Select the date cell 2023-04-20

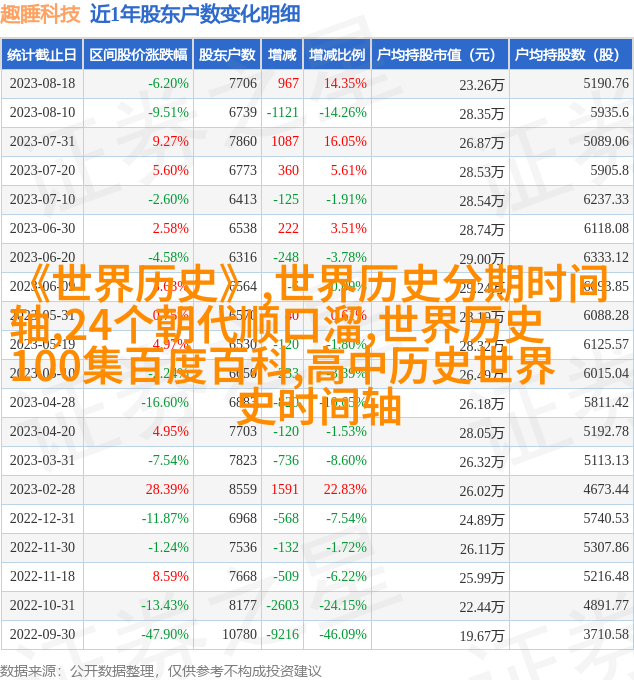(x=42, y=432)
